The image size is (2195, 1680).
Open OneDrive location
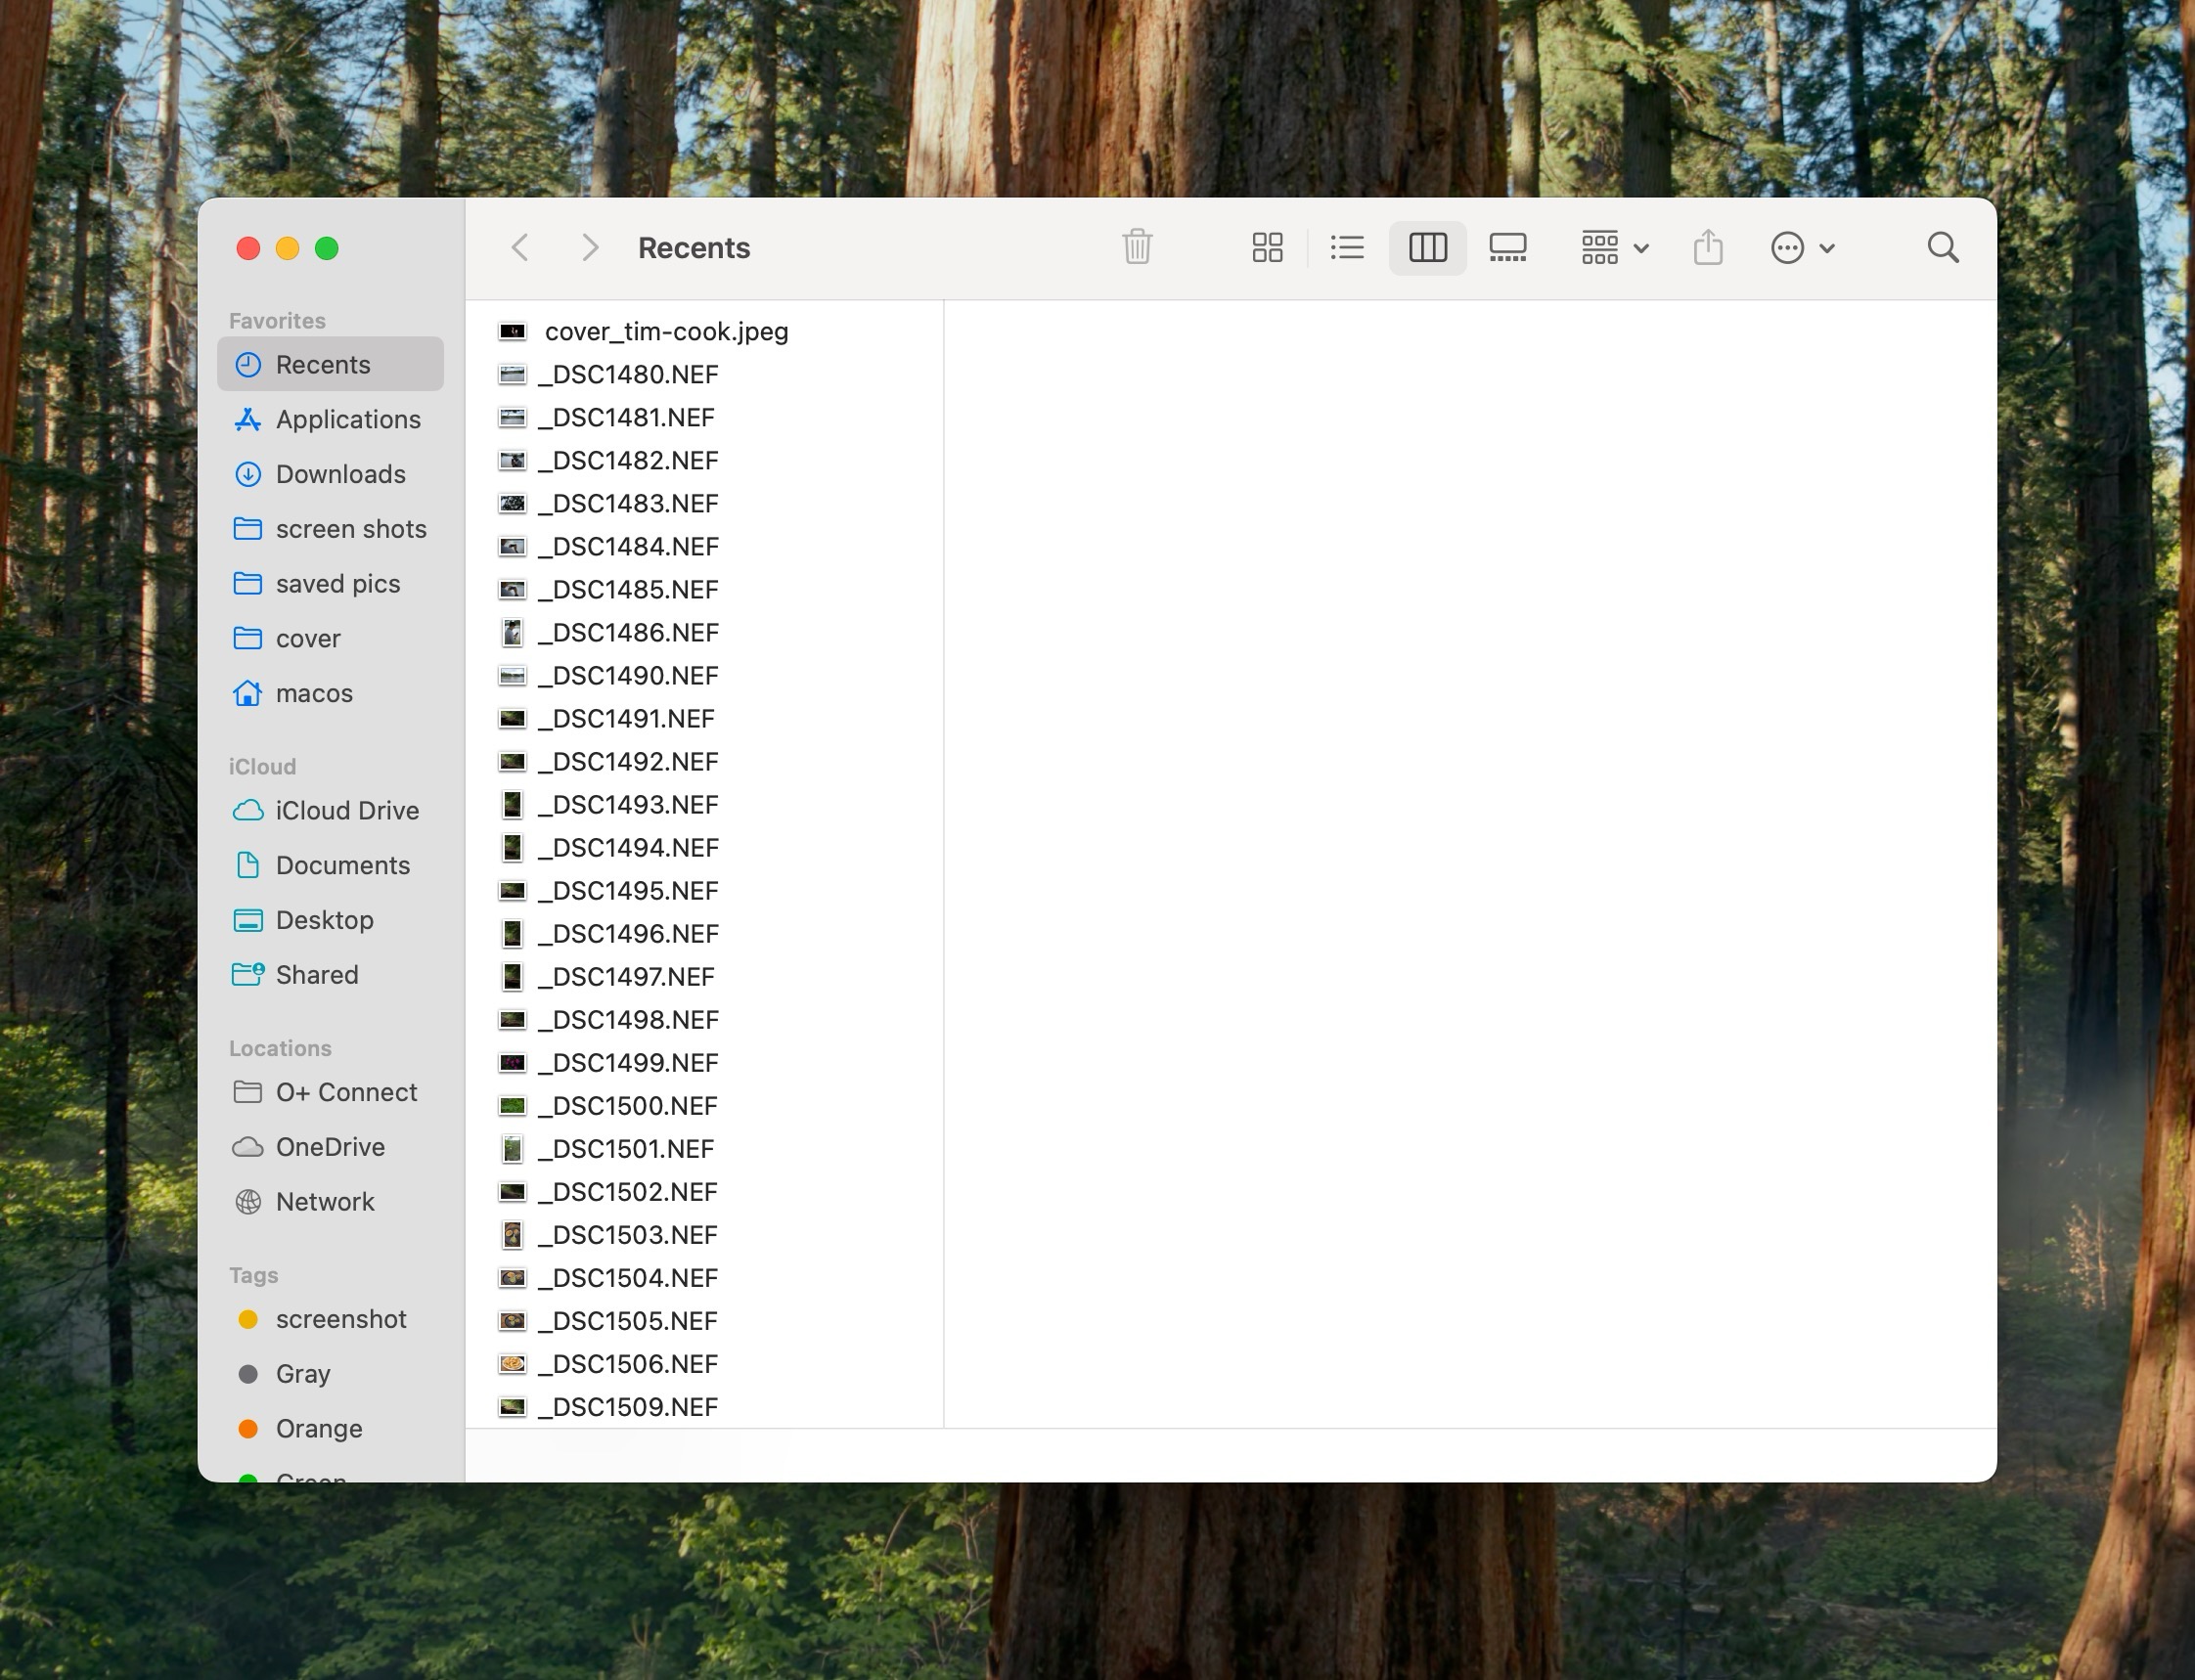(330, 1147)
